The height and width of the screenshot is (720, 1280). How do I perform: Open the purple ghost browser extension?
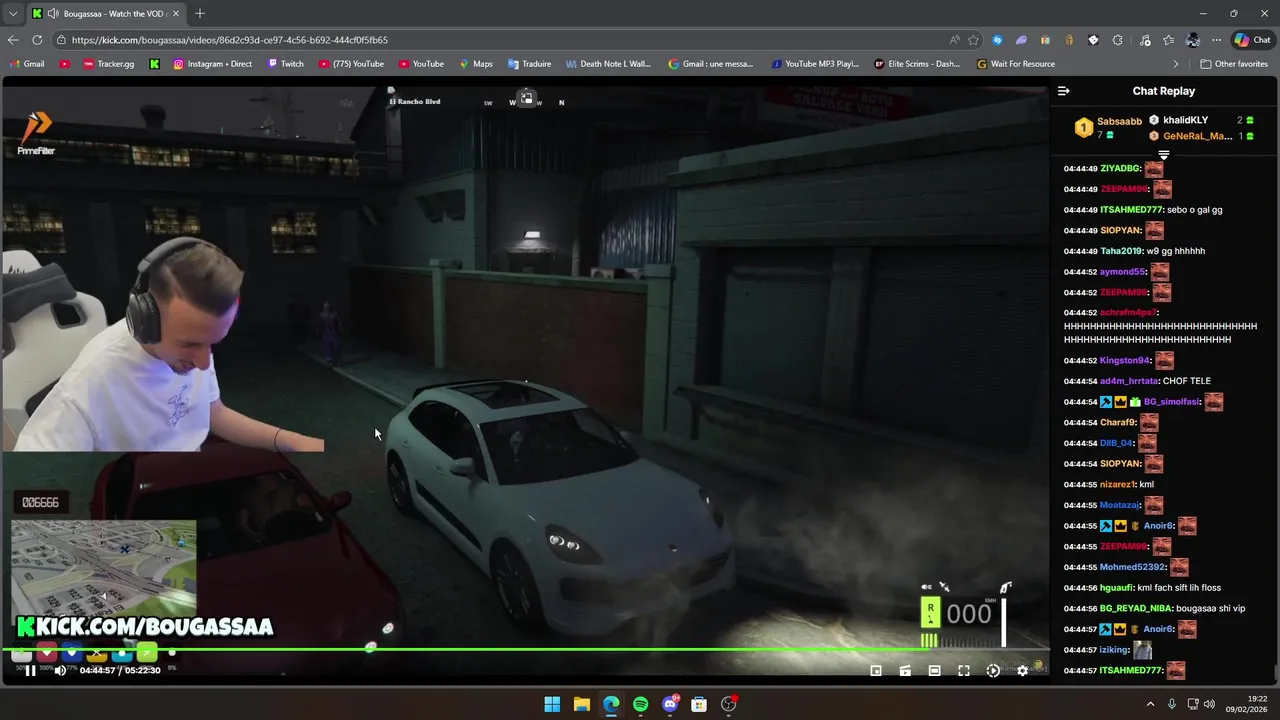(x=1021, y=40)
